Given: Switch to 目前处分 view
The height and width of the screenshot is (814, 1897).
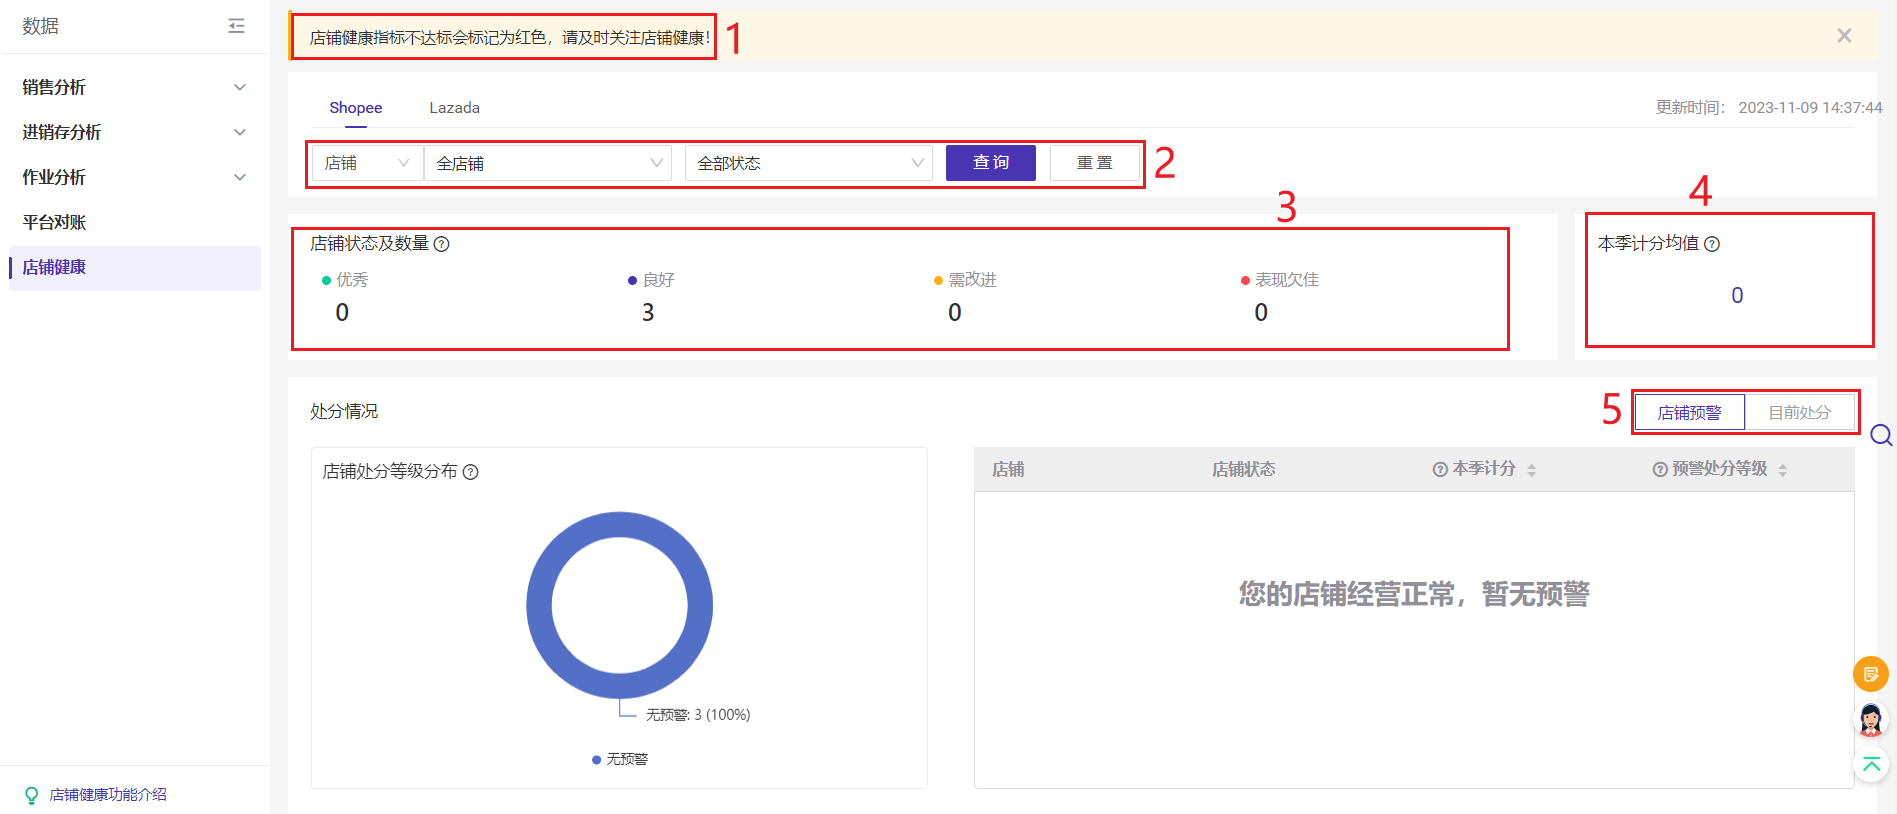Looking at the screenshot, I should 1799,412.
